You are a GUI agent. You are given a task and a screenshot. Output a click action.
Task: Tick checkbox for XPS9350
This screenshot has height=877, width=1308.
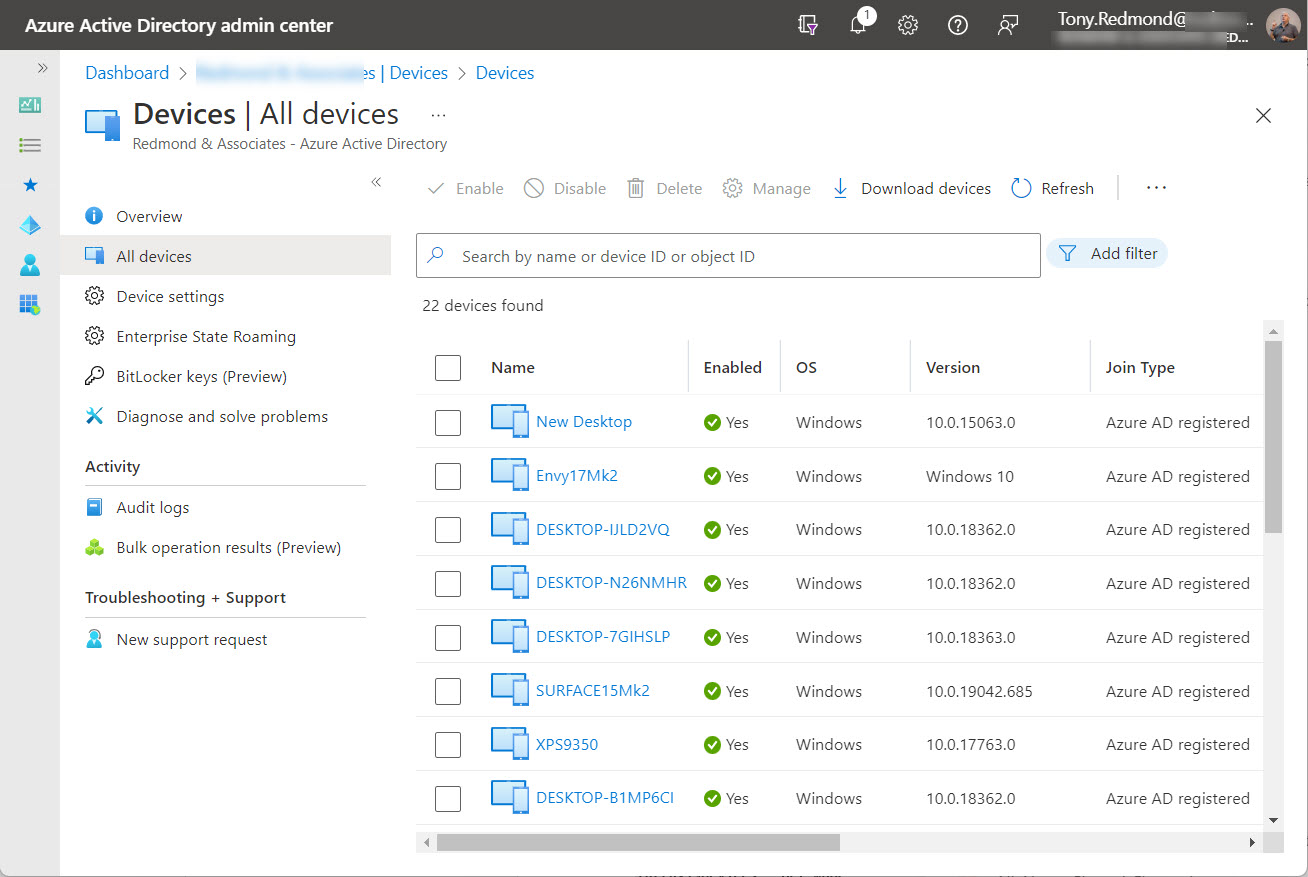448,744
